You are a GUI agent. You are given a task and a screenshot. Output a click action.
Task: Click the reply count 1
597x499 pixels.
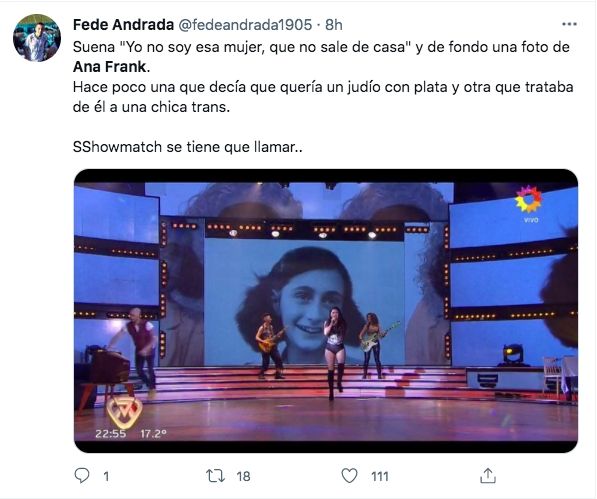(106, 476)
